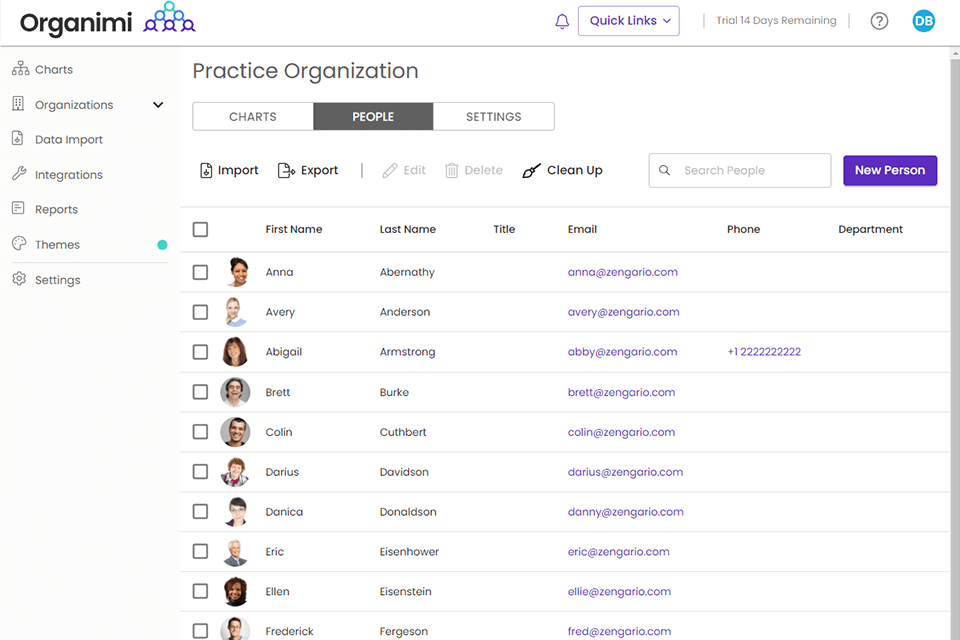
Task: Expand the Organizations sidebar chevron
Action: coord(158,105)
